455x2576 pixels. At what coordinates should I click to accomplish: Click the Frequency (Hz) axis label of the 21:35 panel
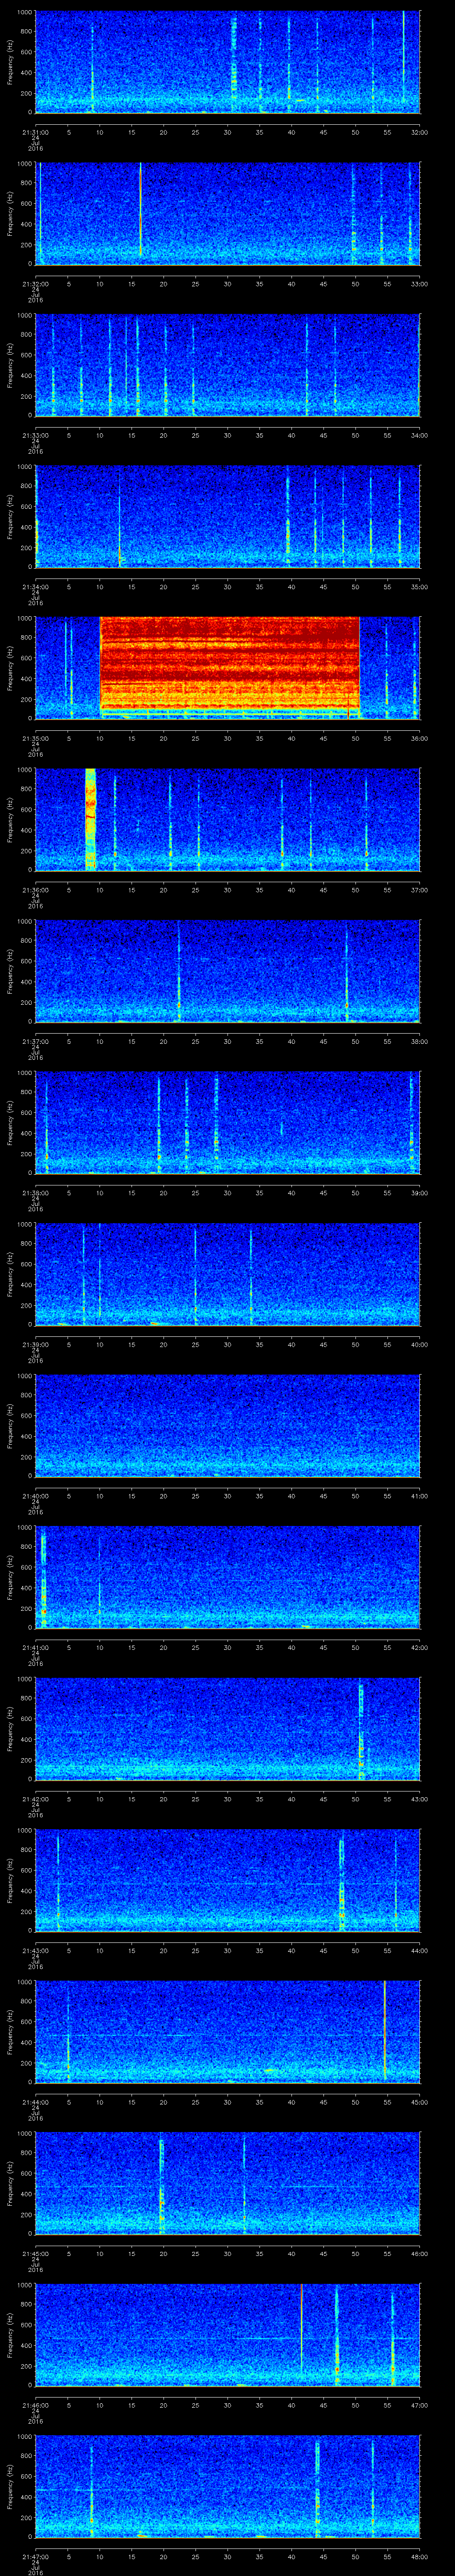coord(10,668)
